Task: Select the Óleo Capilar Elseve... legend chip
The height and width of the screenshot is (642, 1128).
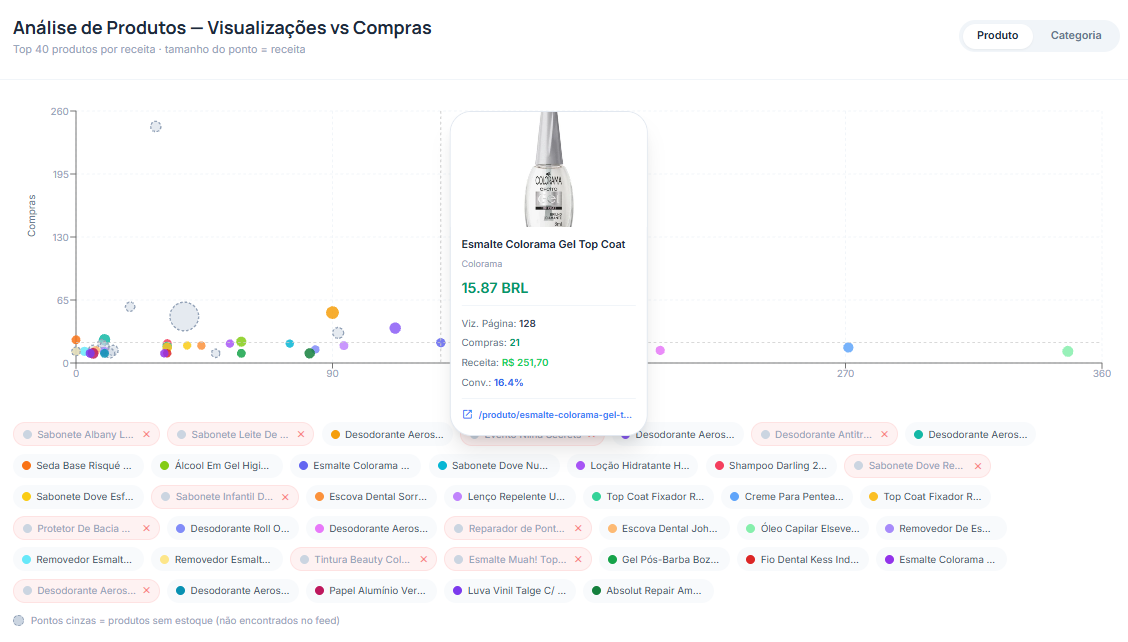Action: pos(803,528)
